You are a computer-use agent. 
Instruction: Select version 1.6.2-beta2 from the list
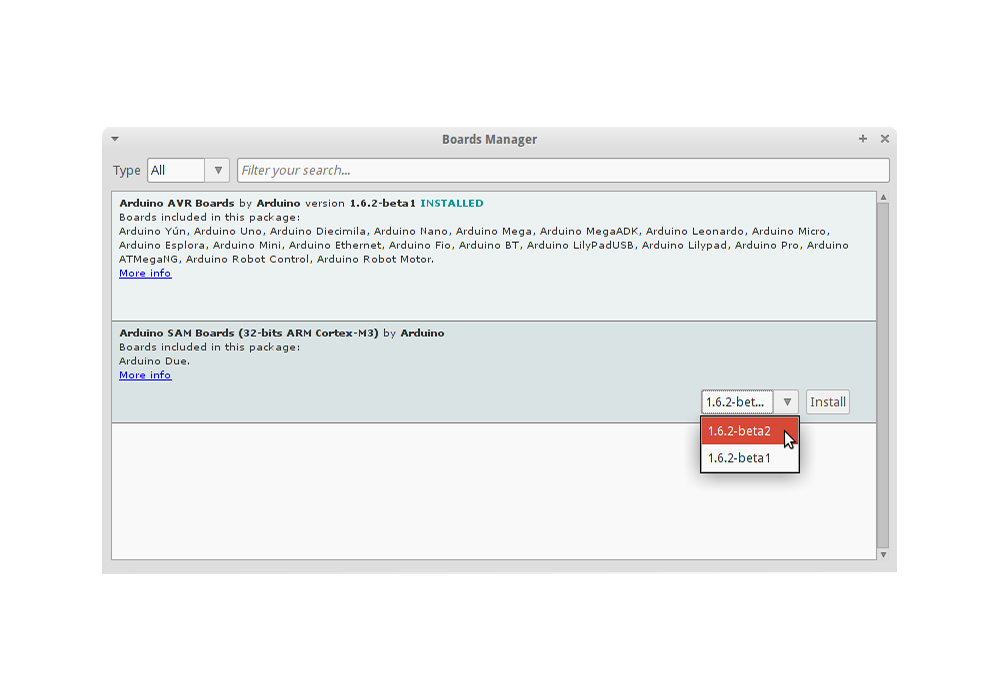pyautogui.click(x=749, y=431)
